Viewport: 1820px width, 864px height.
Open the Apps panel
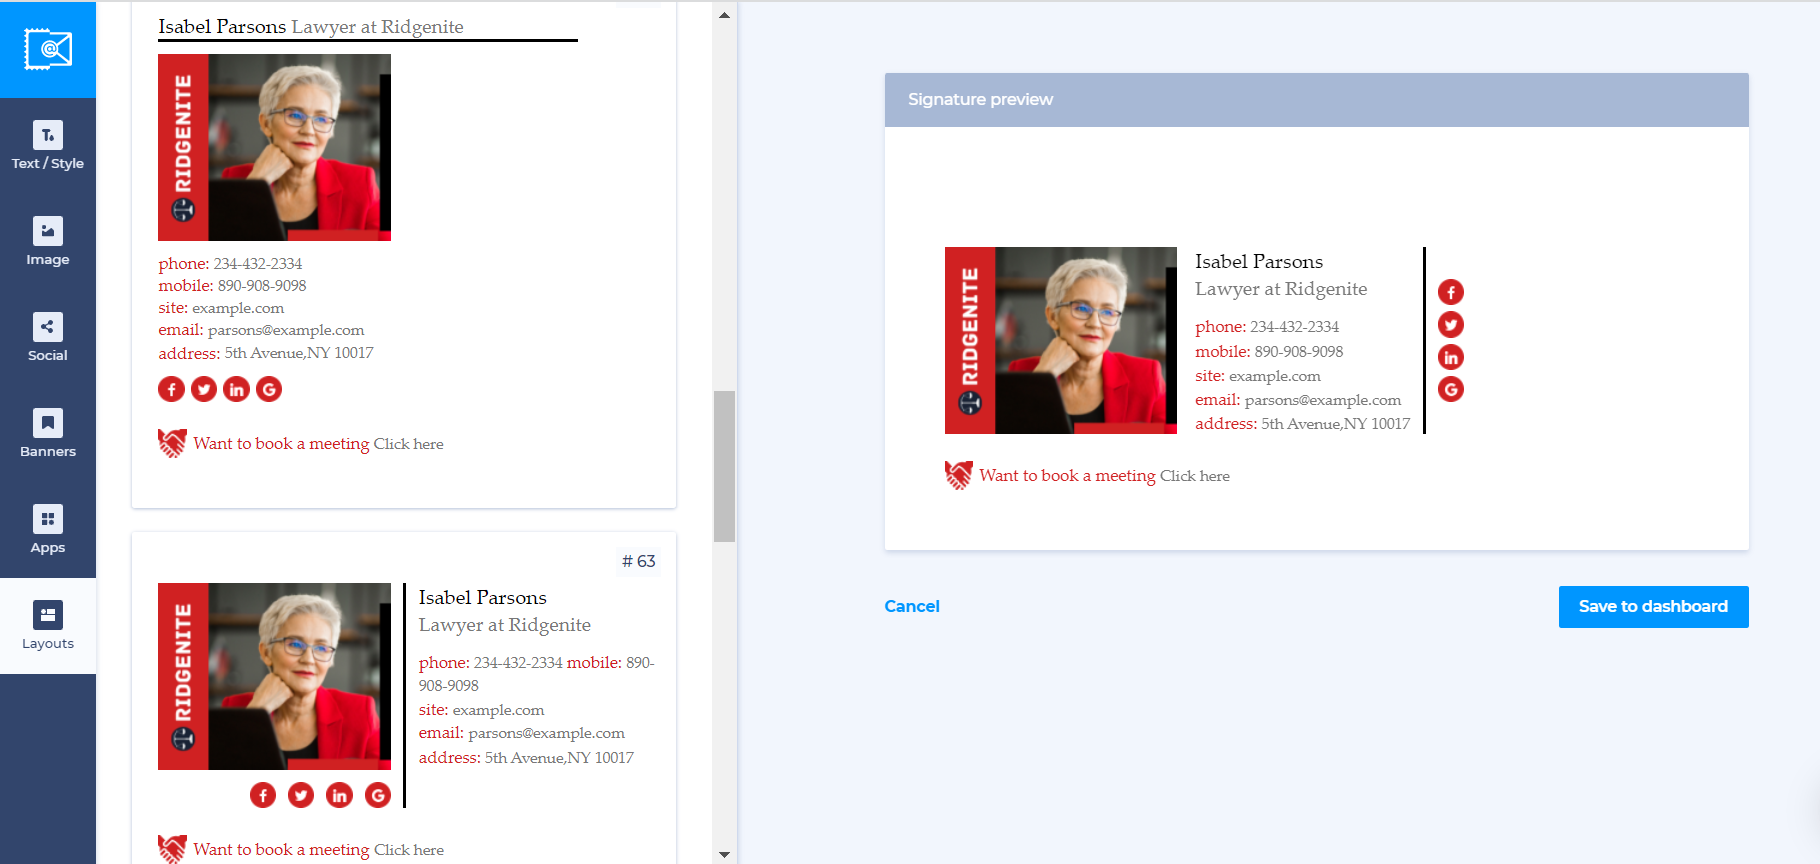coord(48,530)
